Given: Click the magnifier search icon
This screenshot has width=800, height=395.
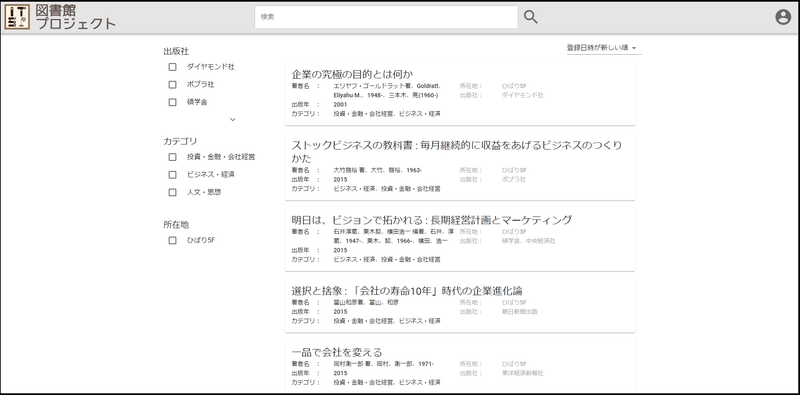Looking at the screenshot, I should (x=531, y=17).
